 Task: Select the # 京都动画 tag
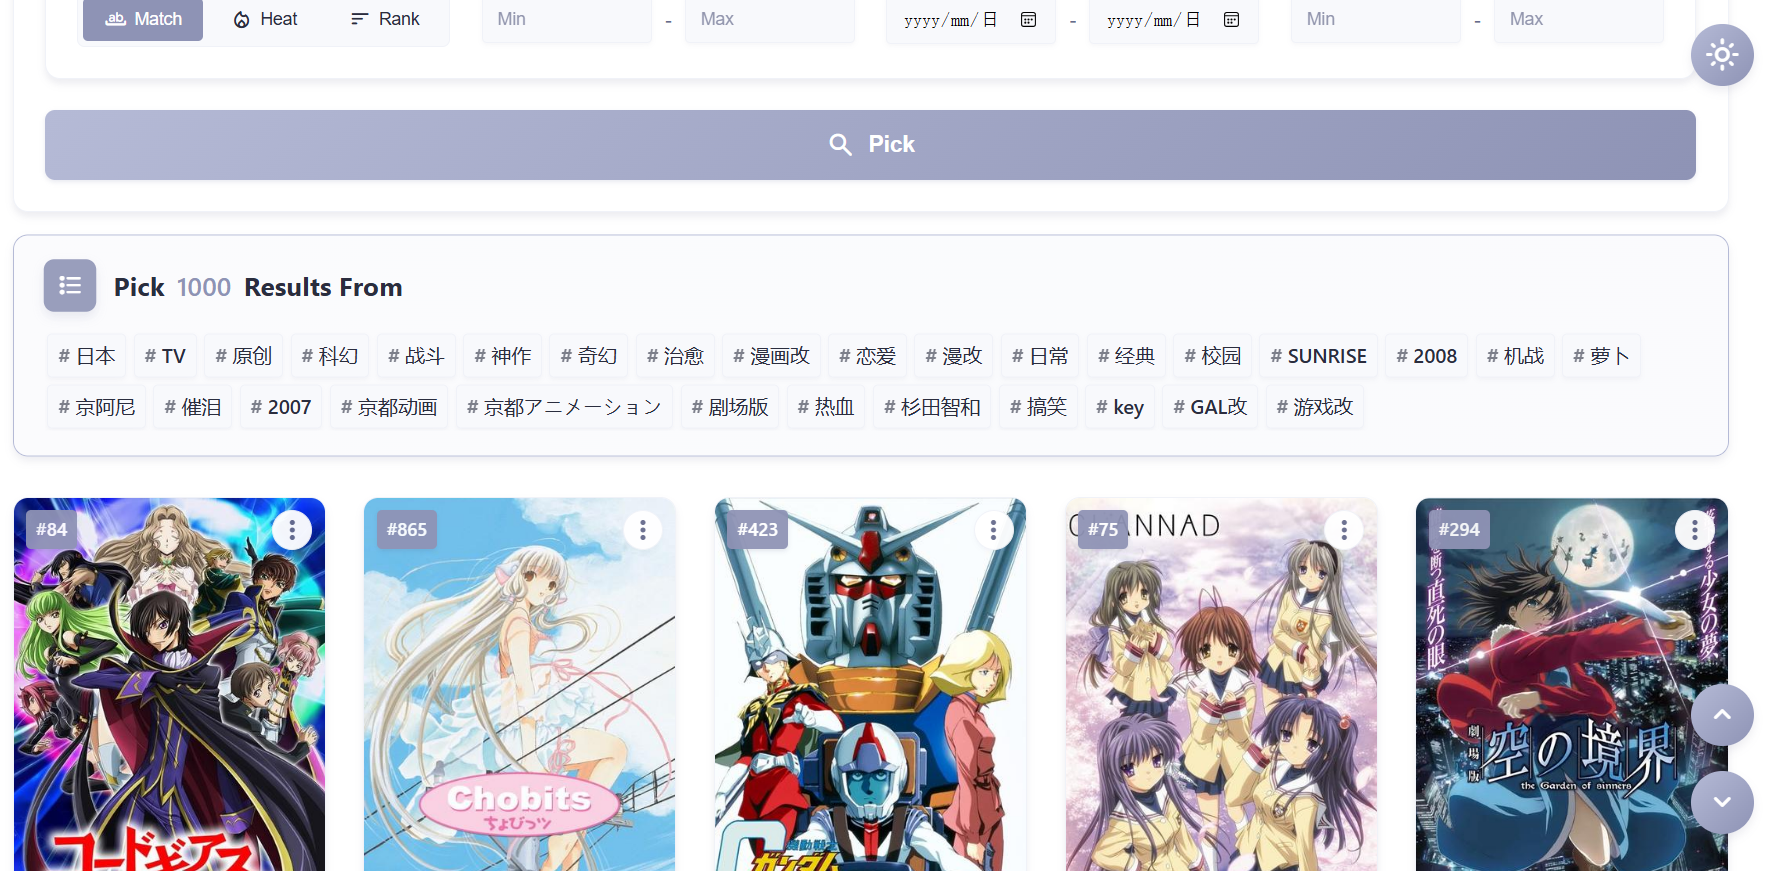[389, 407]
